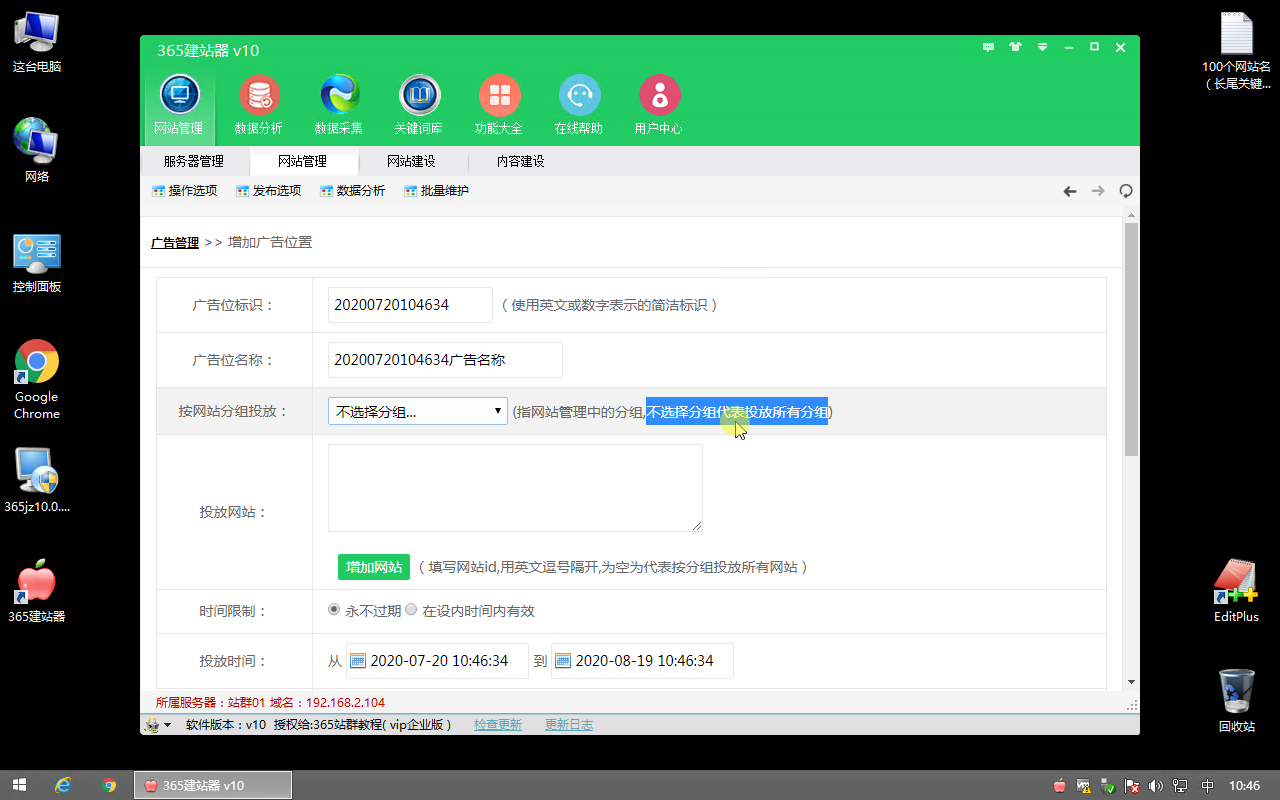
Task: Open the 365jz10.0 installer desktop icon
Action: click(37, 480)
